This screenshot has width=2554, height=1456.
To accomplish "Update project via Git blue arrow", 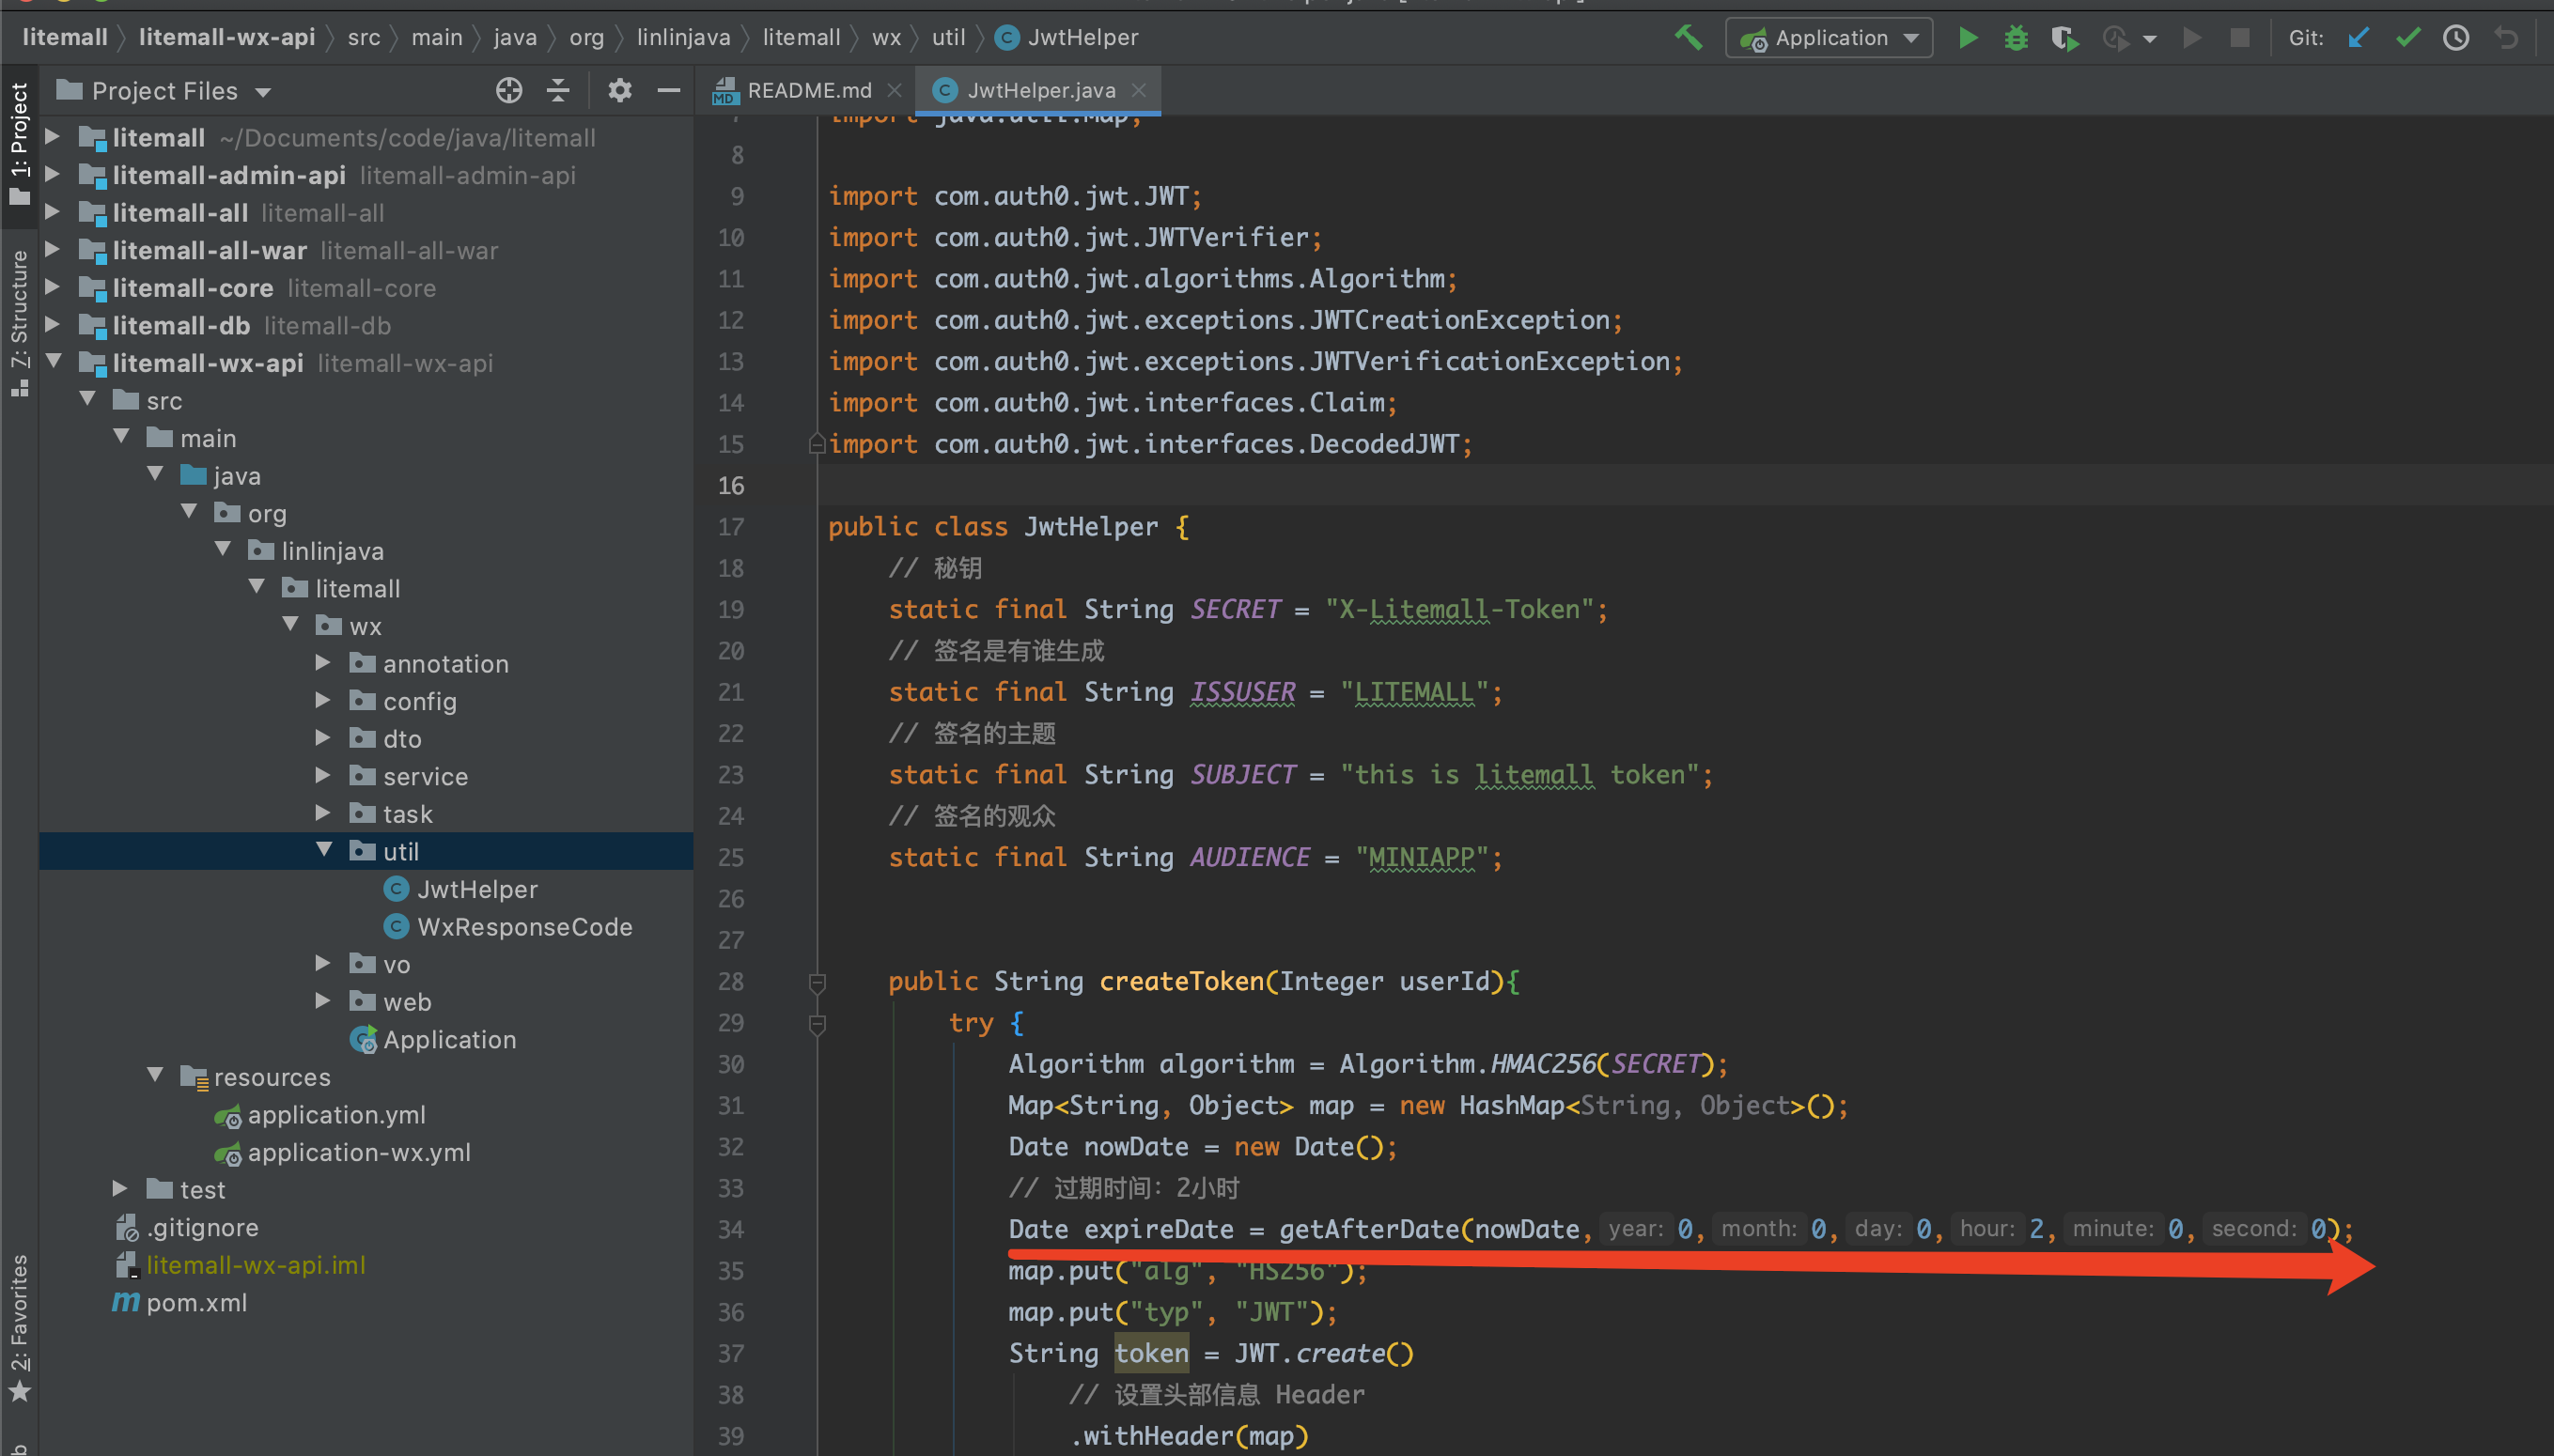I will pyautogui.click(x=2359, y=38).
